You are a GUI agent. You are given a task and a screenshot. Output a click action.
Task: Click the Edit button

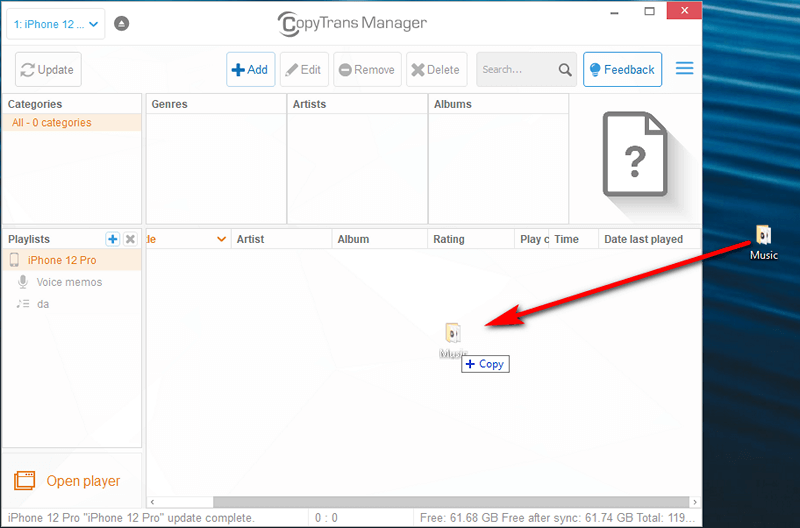(x=304, y=69)
